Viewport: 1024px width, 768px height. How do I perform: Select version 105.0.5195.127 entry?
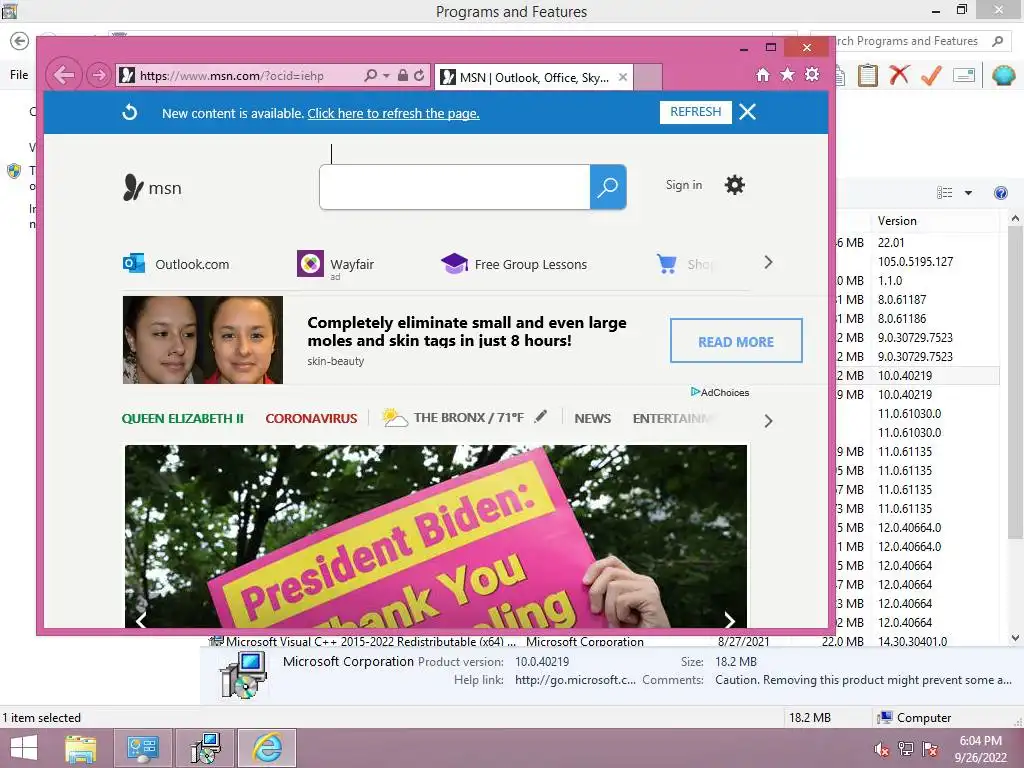(x=915, y=261)
